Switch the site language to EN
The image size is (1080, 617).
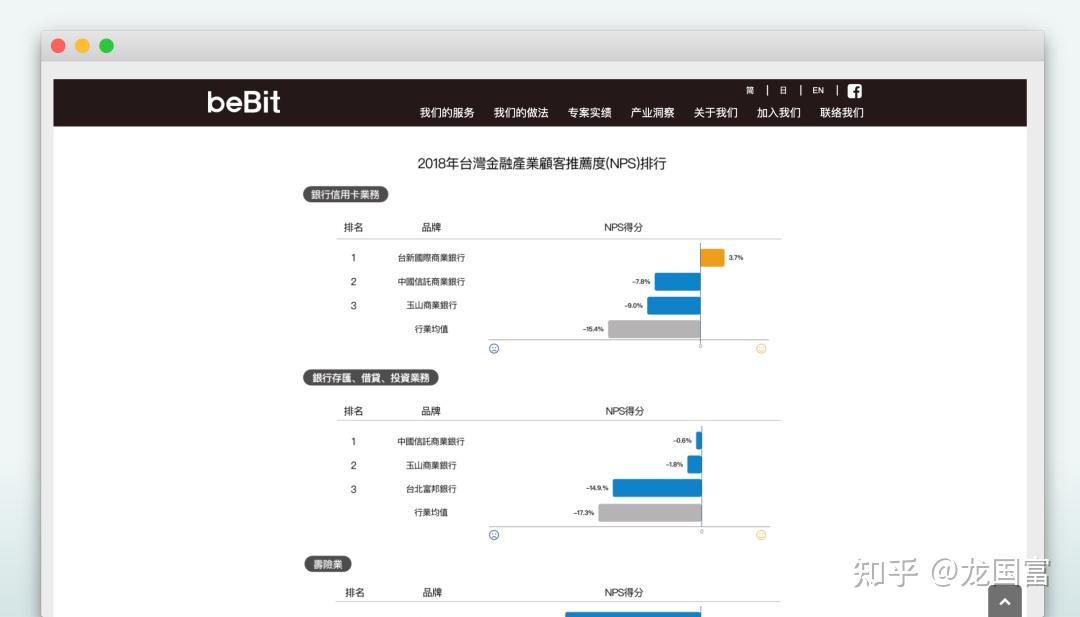coord(817,90)
